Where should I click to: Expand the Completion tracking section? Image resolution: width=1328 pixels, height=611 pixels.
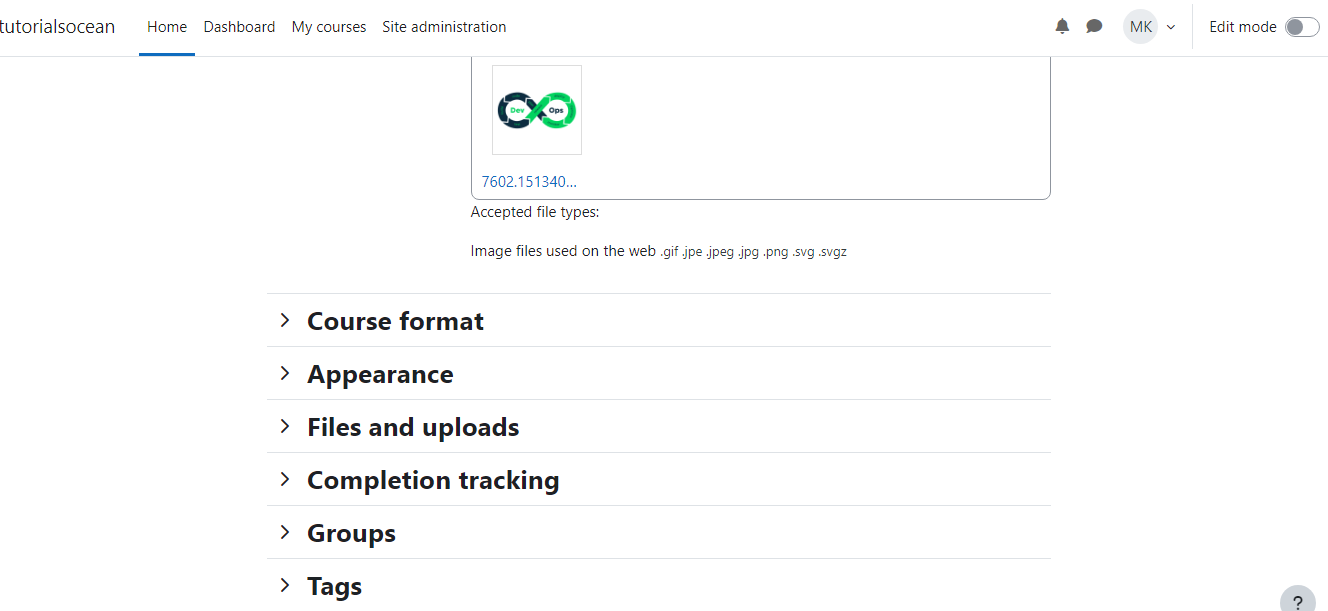pyautogui.click(x=433, y=480)
